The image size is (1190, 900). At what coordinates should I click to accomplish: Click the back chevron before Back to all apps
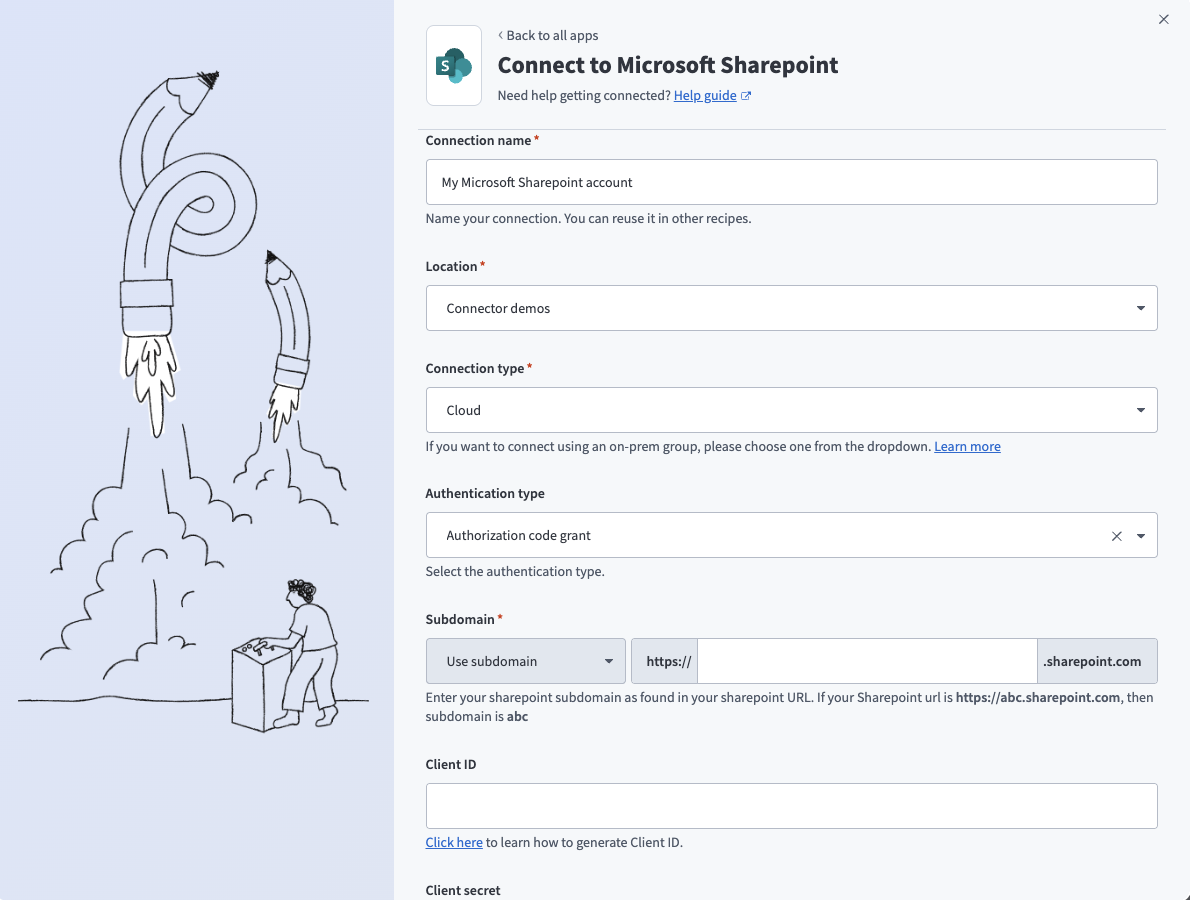[x=500, y=35]
